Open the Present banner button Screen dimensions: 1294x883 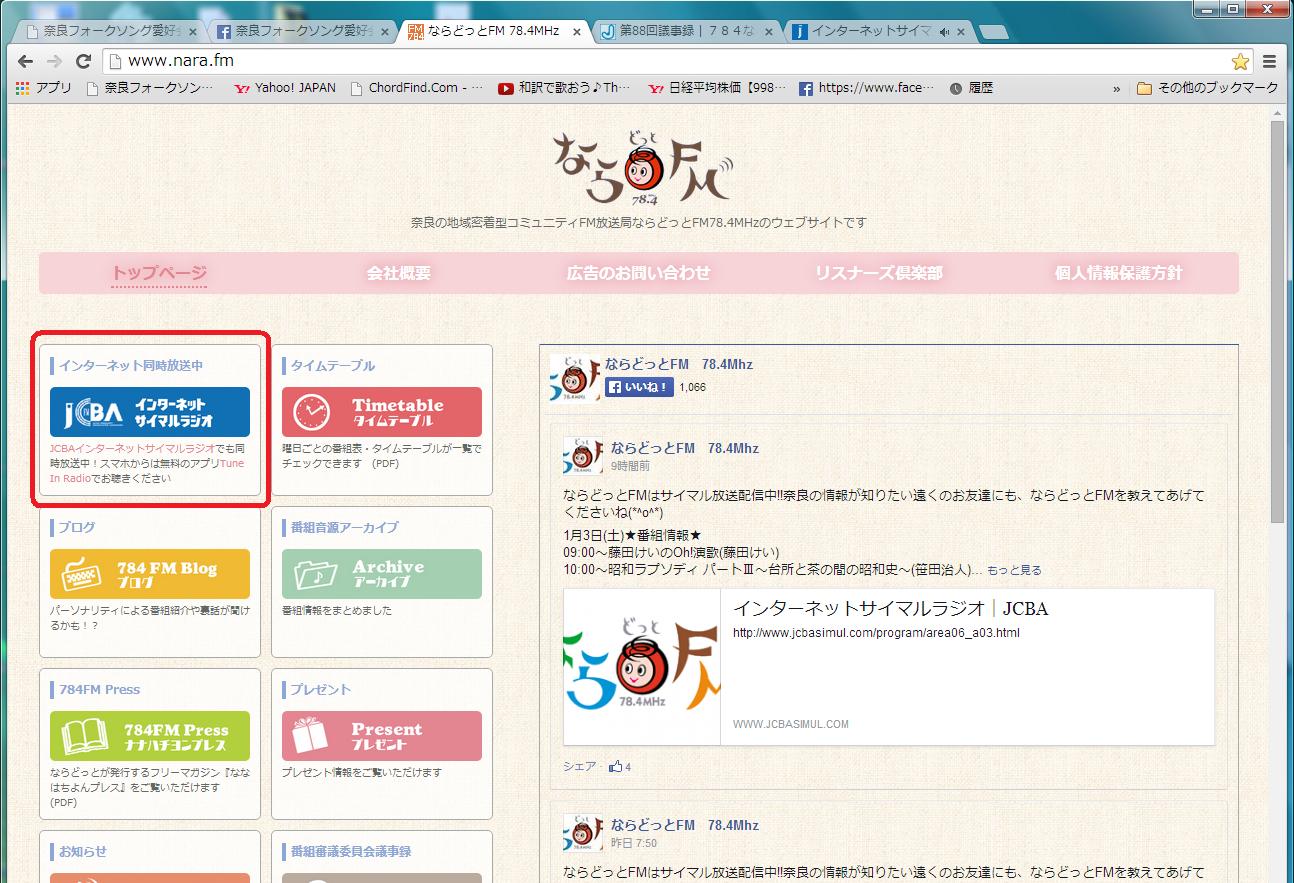381,736
